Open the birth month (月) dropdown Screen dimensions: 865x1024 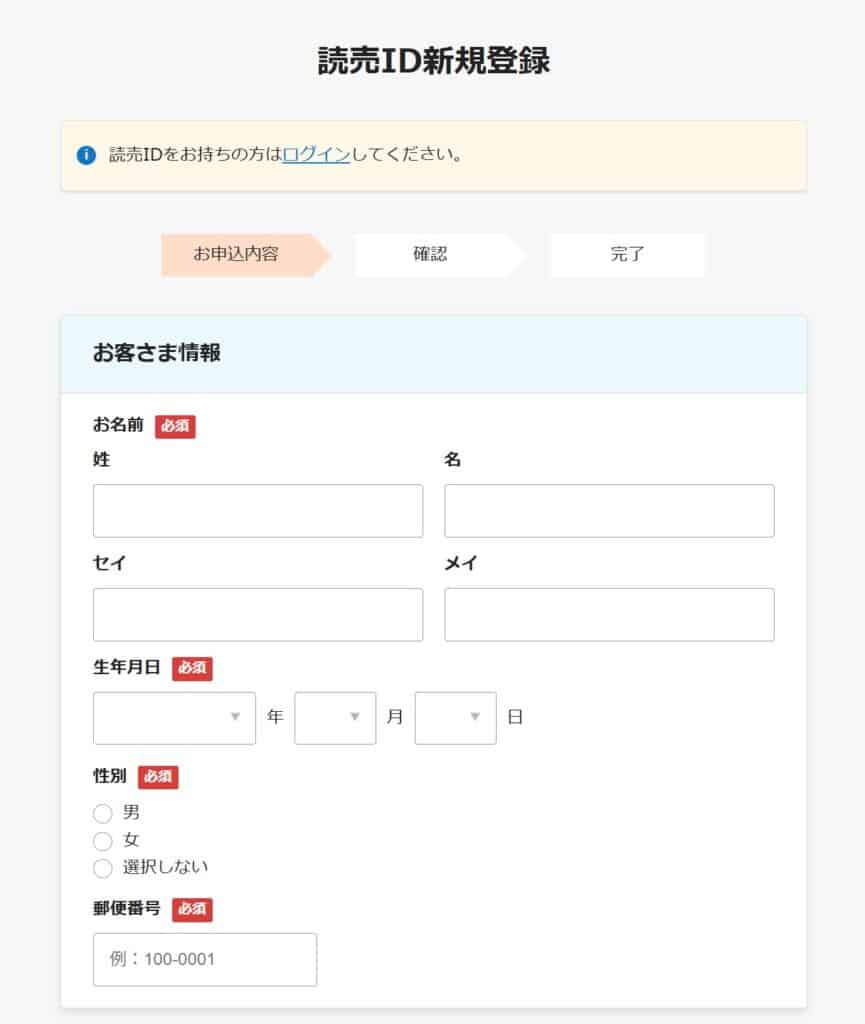click(x=335, y=718)
